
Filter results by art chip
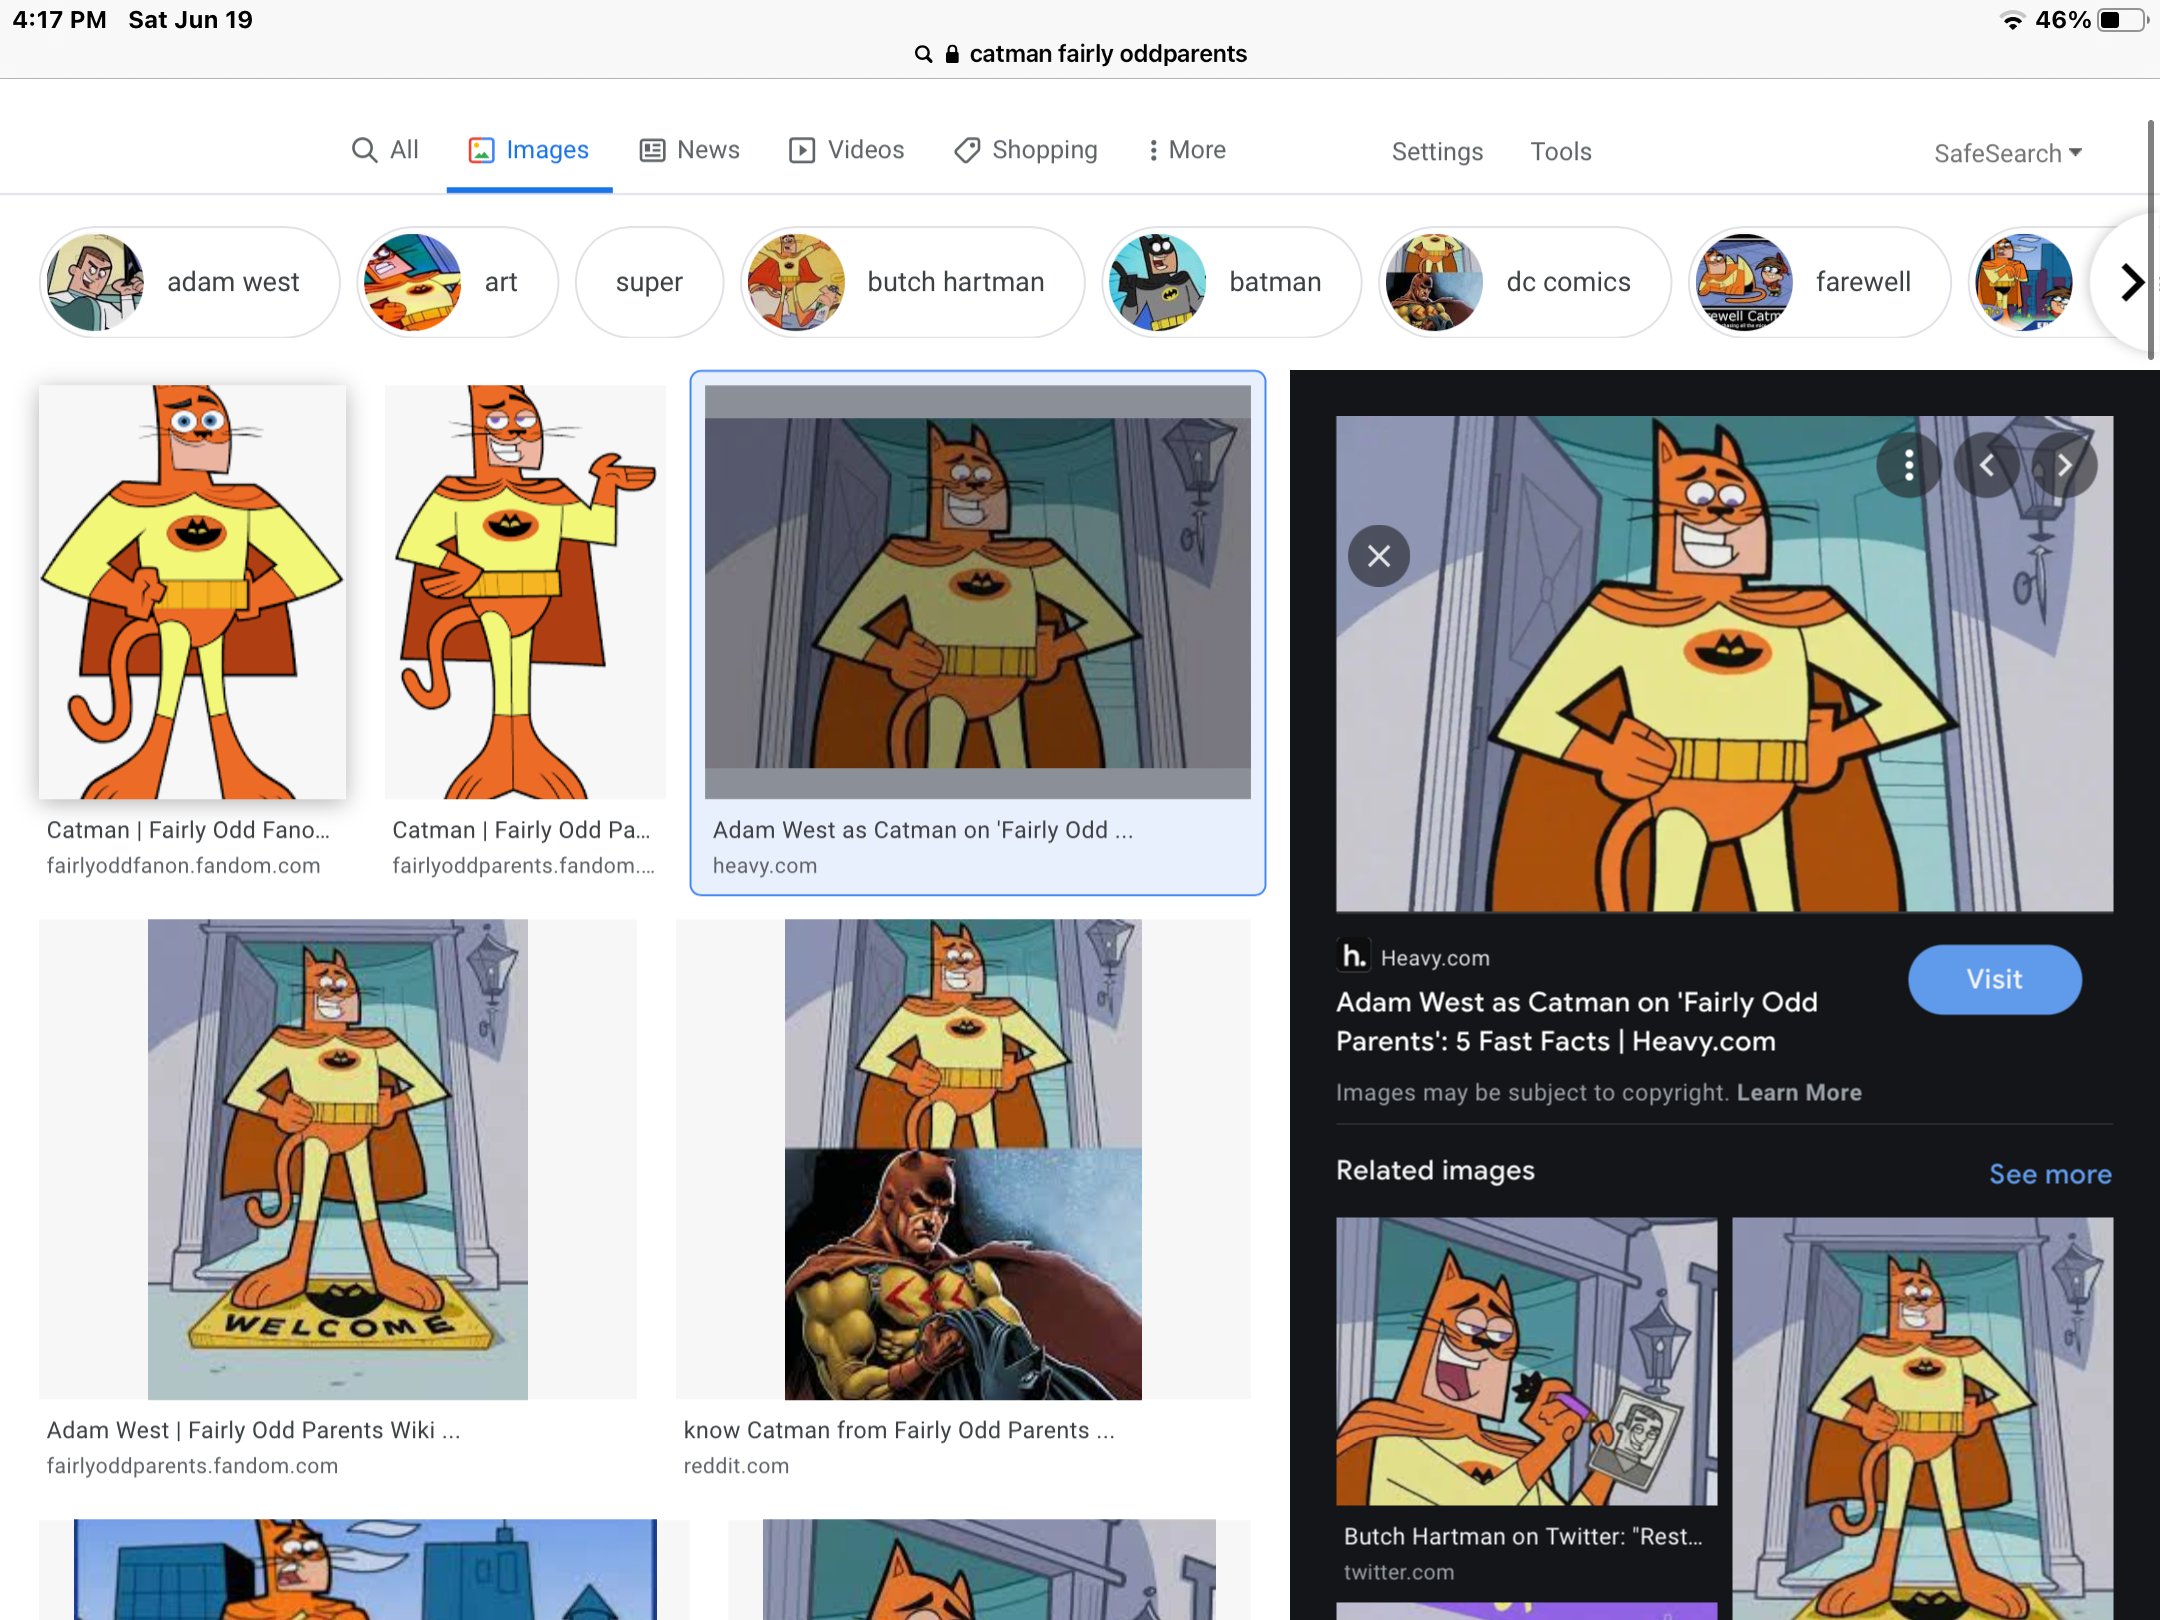coord(457,282)
